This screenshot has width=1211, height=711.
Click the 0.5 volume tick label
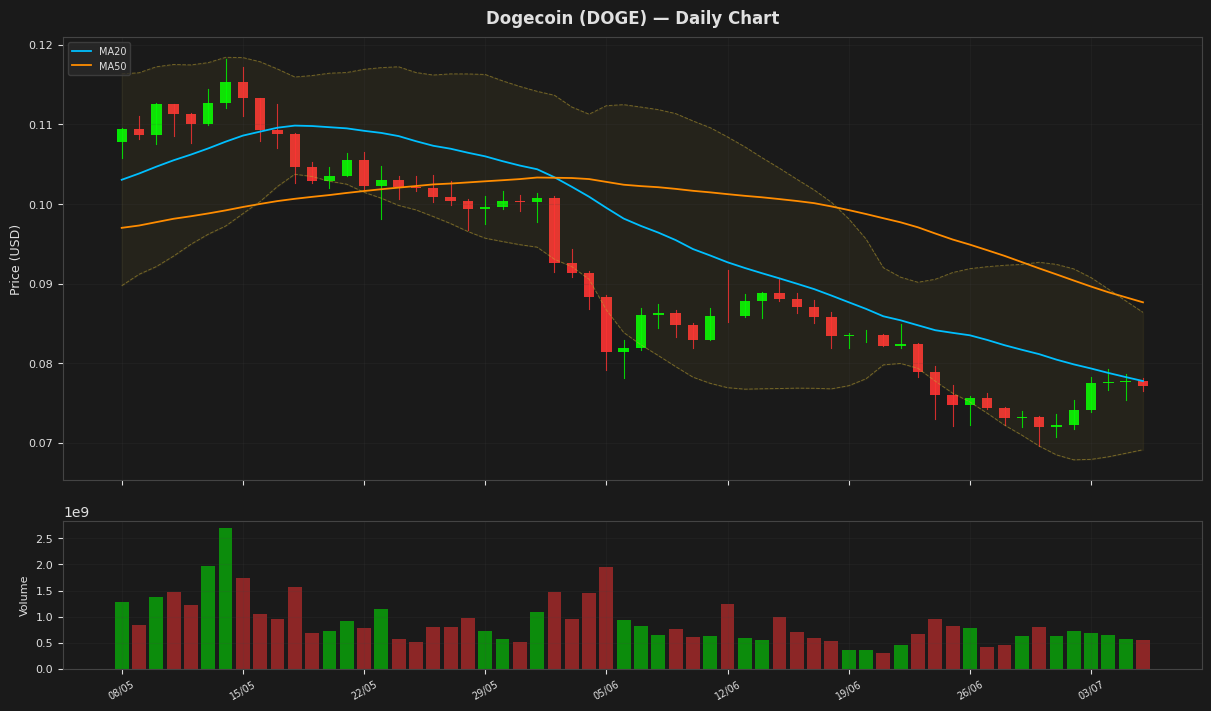45,644
